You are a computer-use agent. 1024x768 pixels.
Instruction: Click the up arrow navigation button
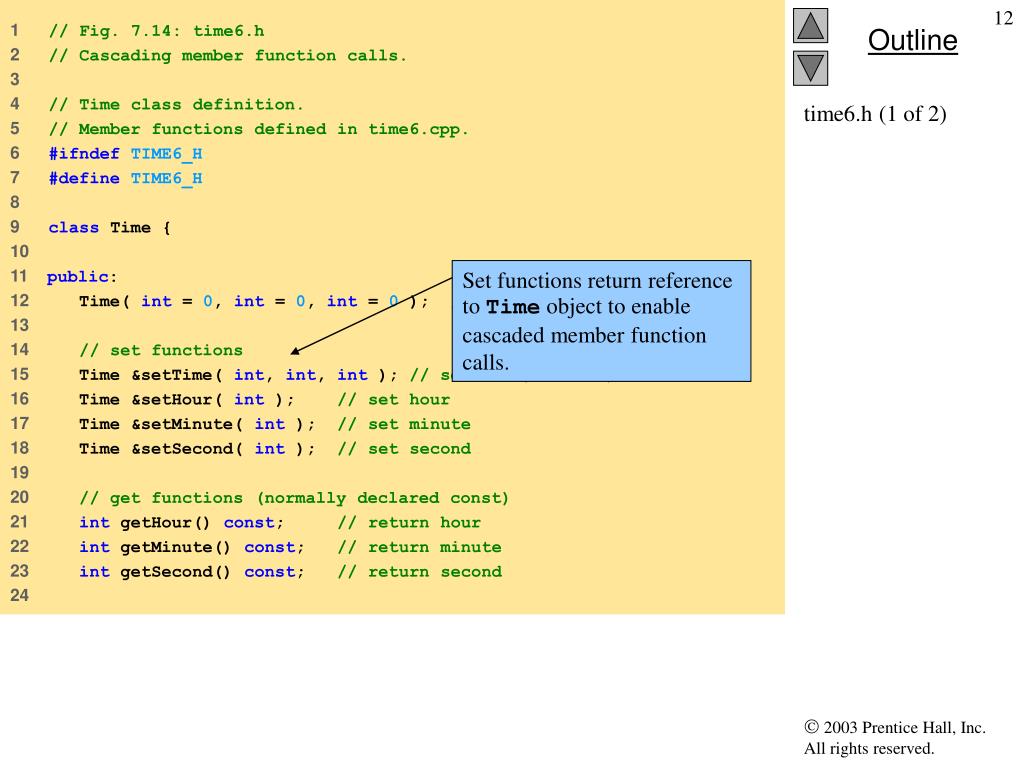810,25
